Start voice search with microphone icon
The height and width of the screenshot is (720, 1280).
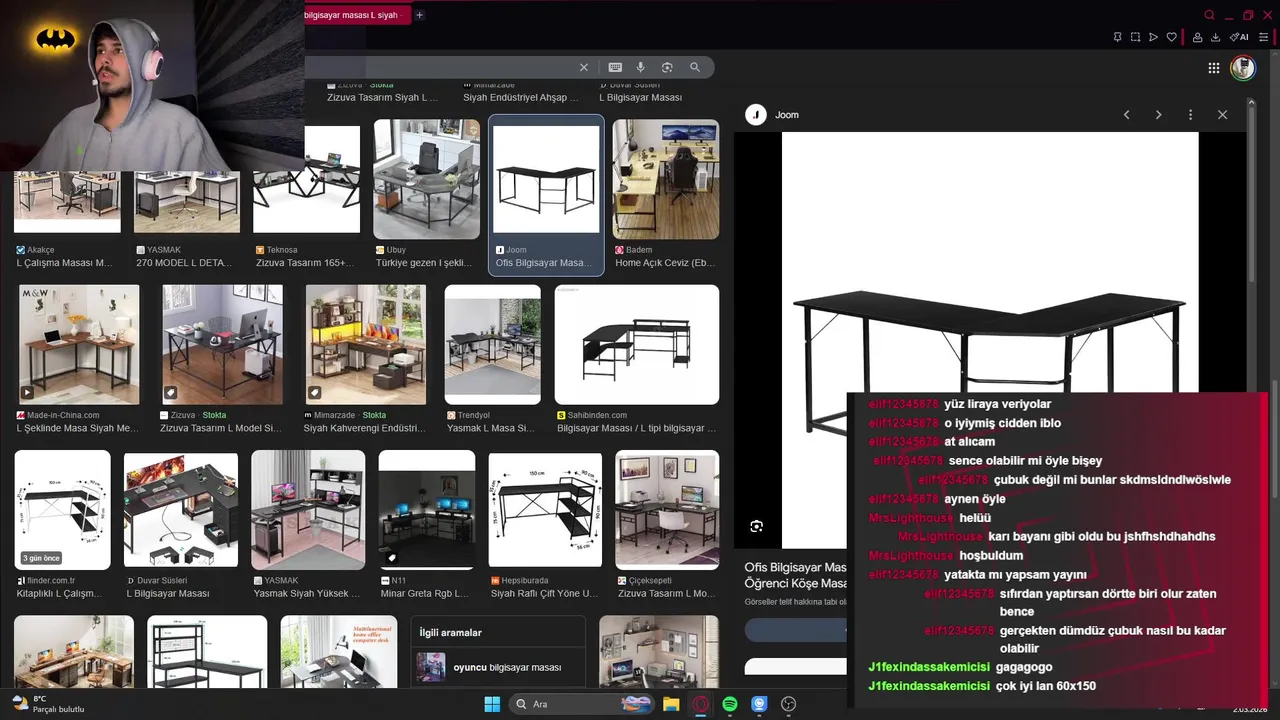click(x=641, y=67)
